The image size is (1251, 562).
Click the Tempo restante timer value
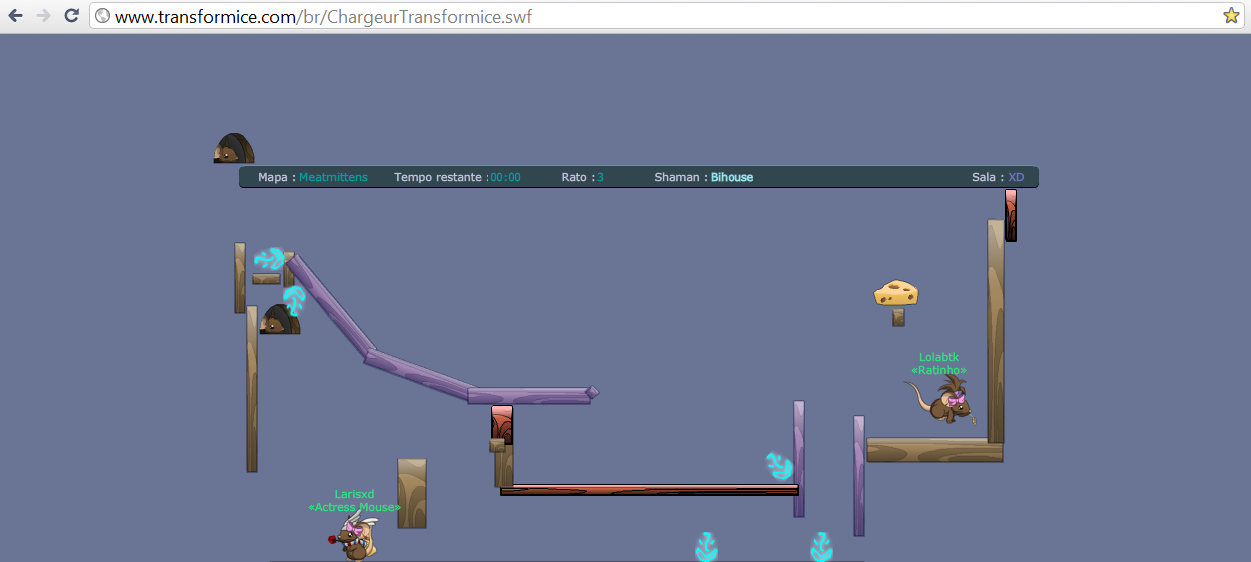click(x=505, y=177)
